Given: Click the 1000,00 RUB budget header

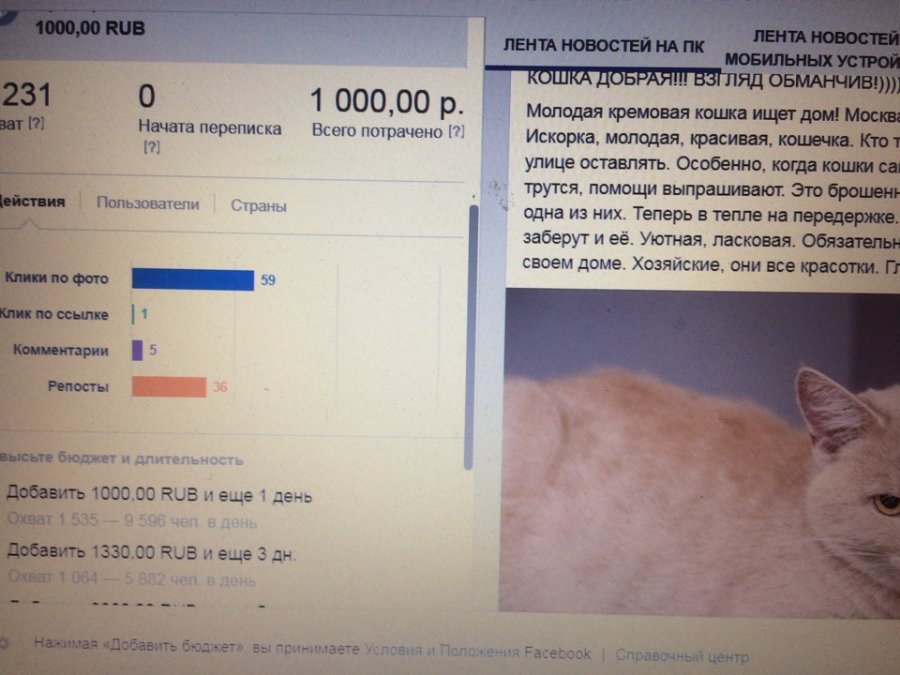Looking at the screenshot, I should click(90, 28).
